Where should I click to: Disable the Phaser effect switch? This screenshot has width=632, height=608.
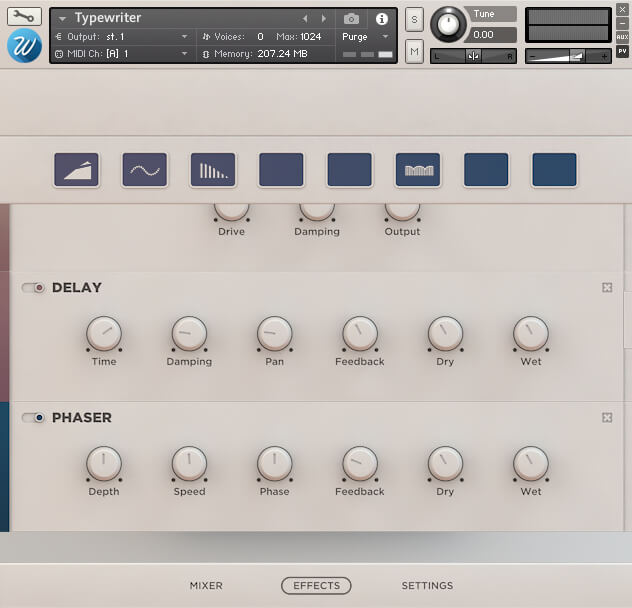tap(34, 418)
